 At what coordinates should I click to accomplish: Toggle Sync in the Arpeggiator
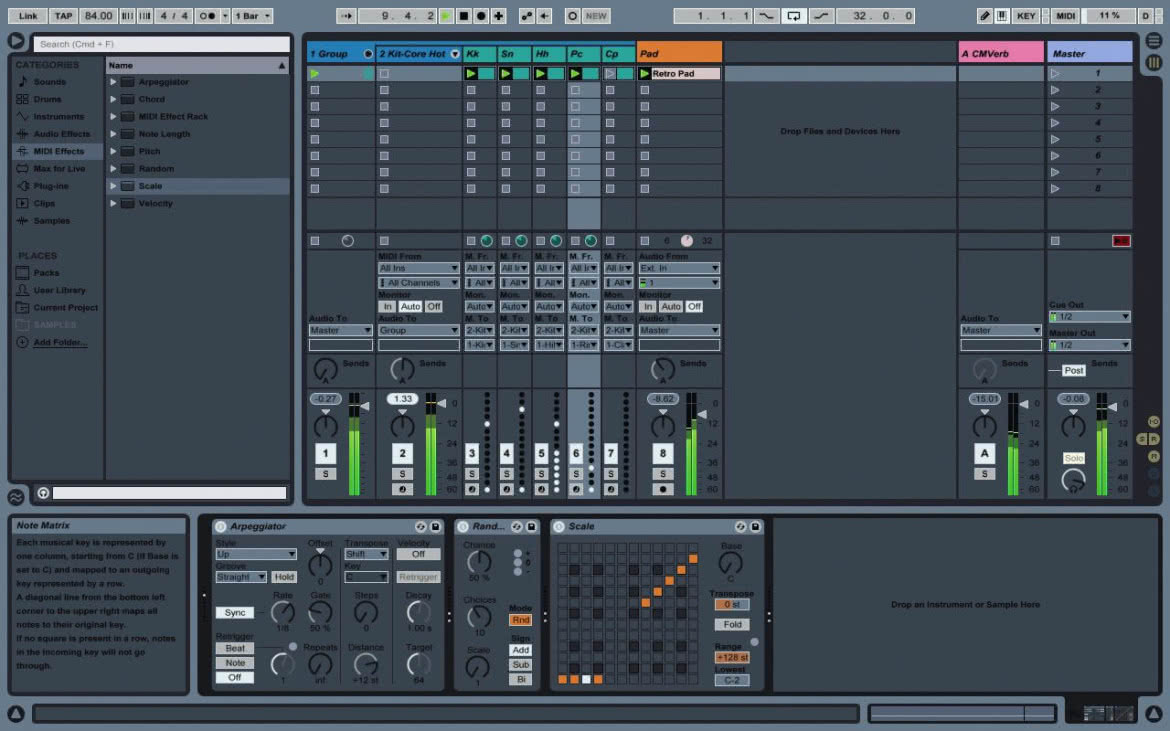click(x=235, y=612)
